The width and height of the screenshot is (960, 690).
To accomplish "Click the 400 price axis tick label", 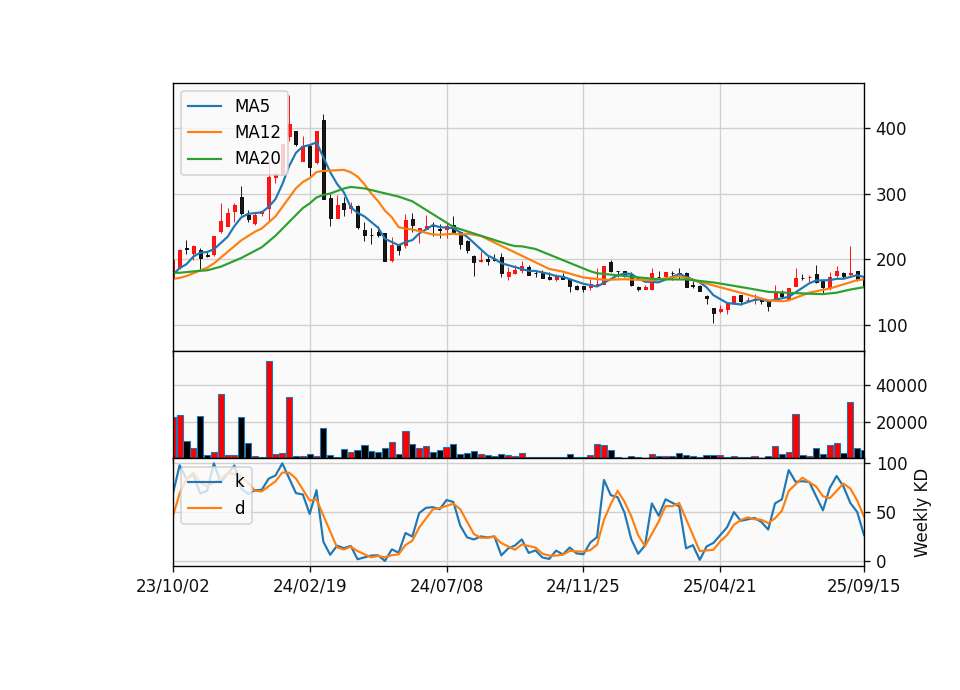I will [x=891, y=129].
